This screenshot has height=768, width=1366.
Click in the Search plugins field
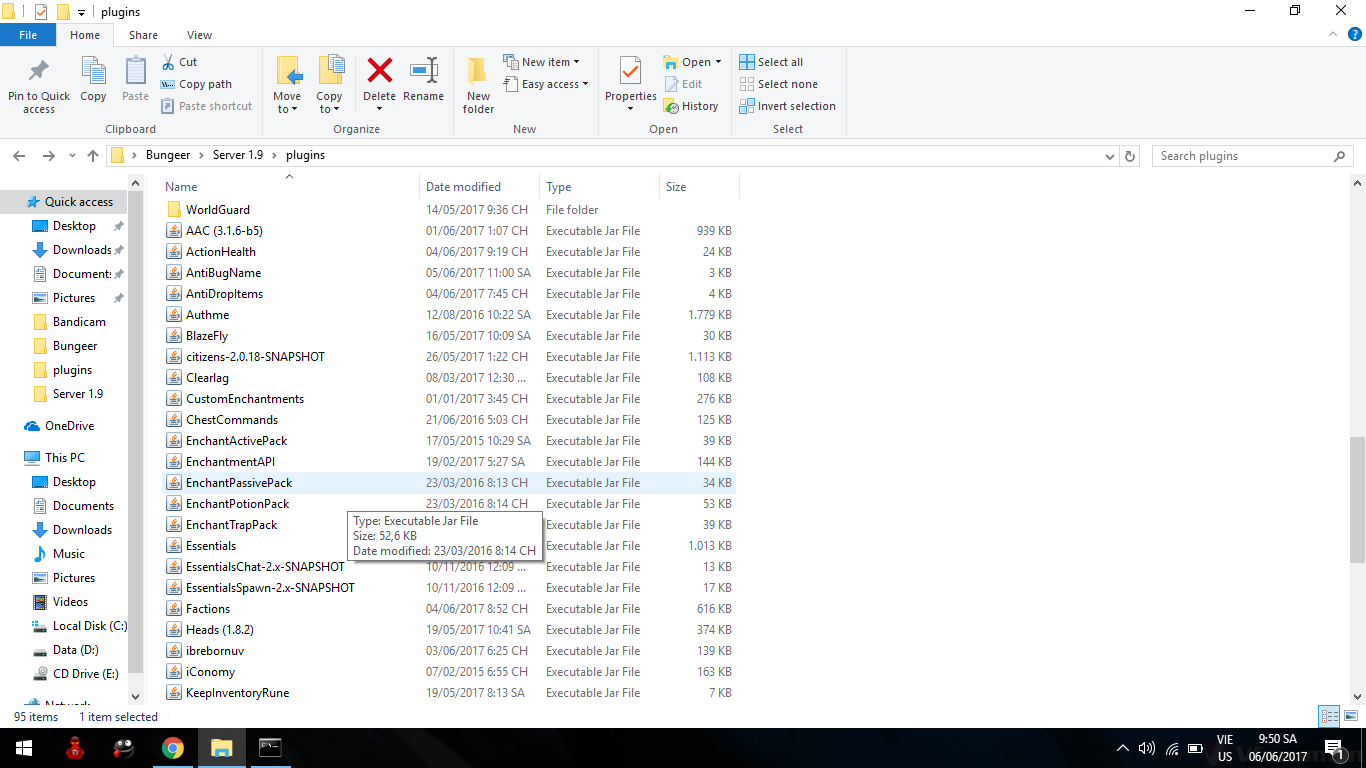tap(1240, 156)
